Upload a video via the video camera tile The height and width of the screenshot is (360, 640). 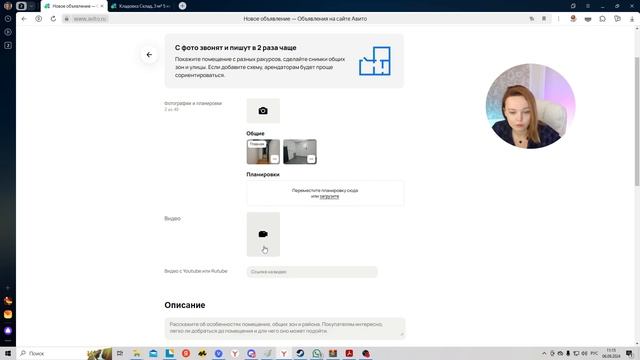[x=263, y=234]
